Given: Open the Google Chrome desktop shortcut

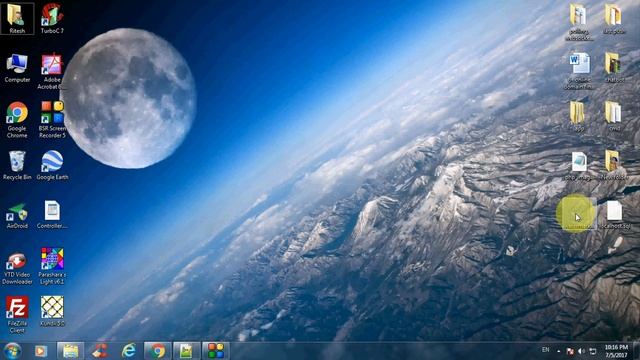Looking at the screenshot, I should pos(17,120).
